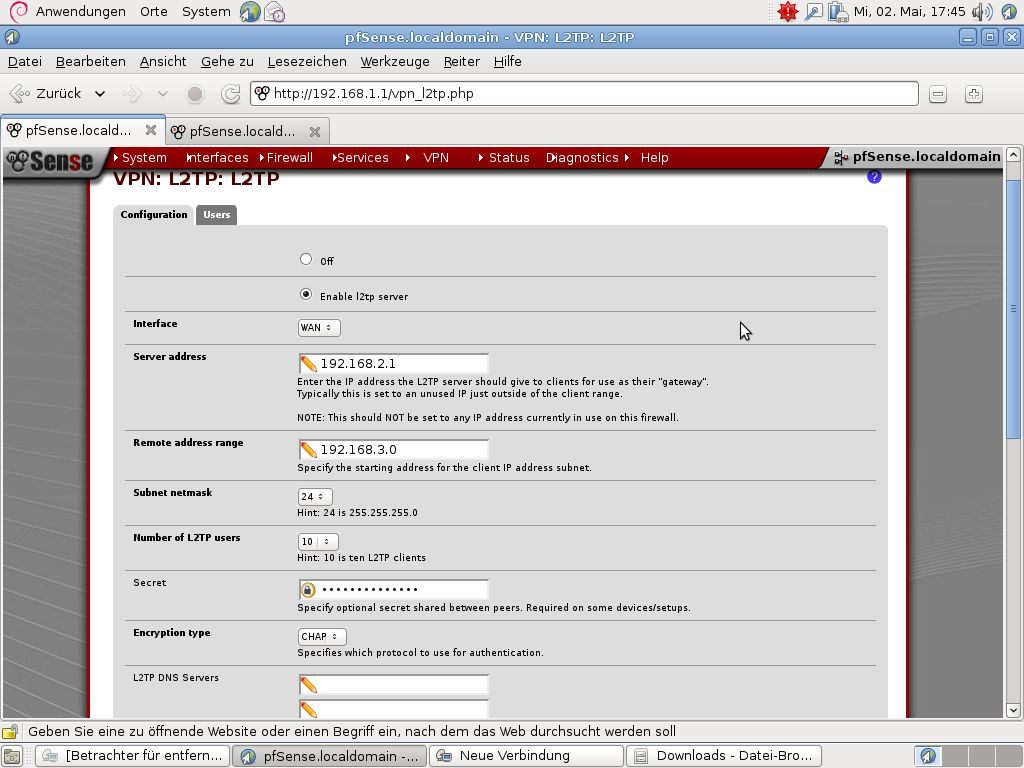Screen dimensions: 1024x768
Task: Expand pfSense Diagnostics menu
Action: (x=582, y=157)
